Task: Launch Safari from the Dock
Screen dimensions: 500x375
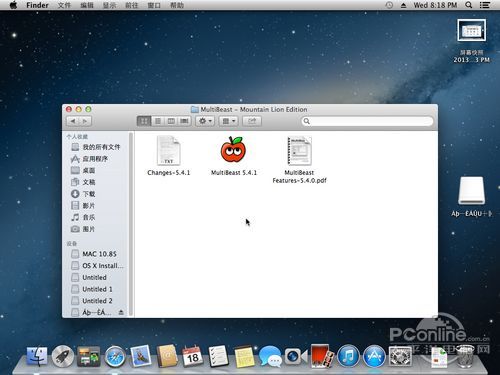Action: (115, 357)
